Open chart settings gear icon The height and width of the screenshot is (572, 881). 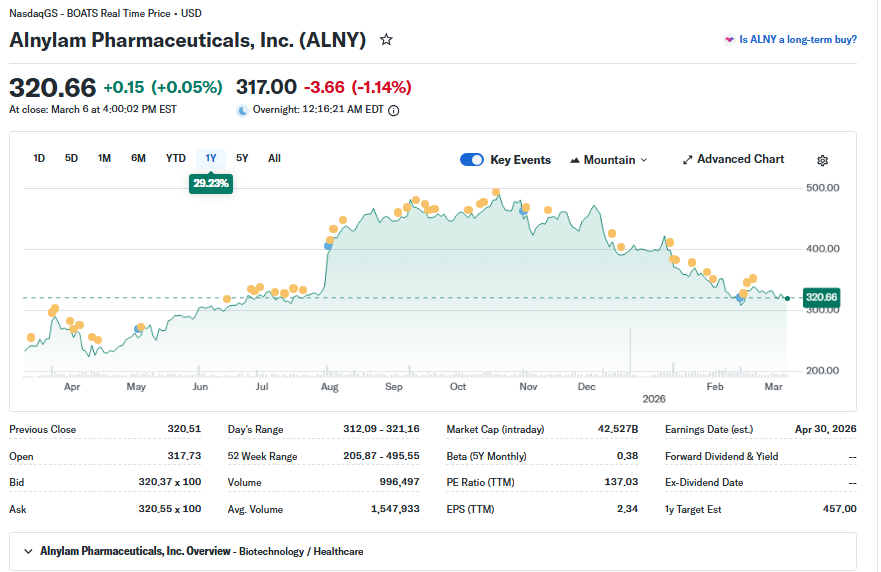pyautogui.click(x=823, y=161)
